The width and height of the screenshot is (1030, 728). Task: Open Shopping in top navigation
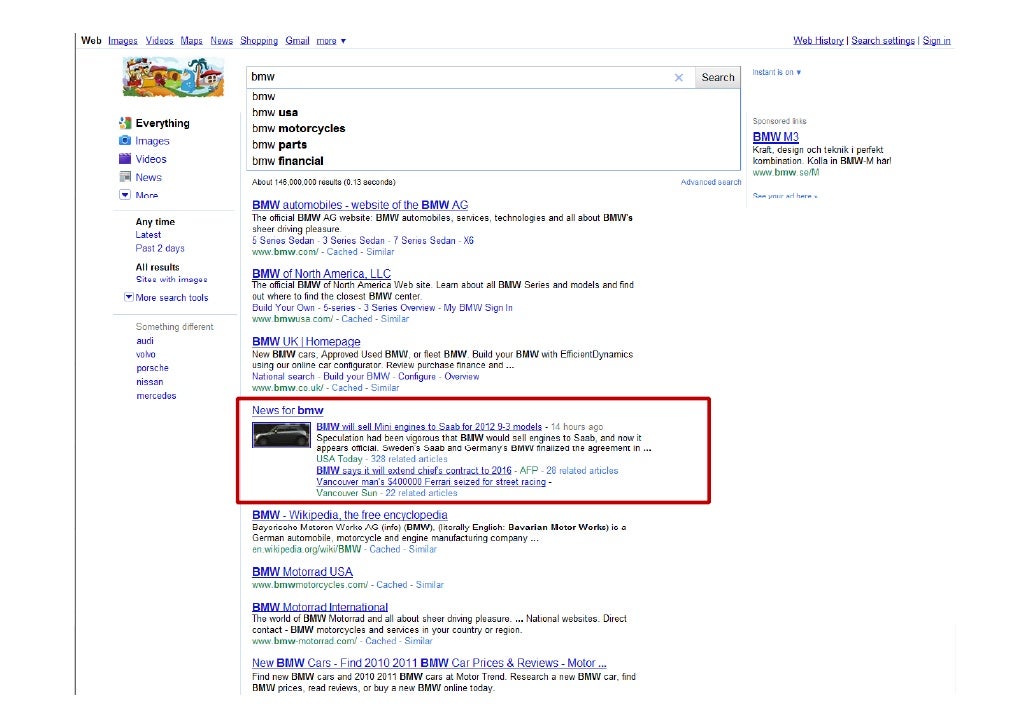pyautogui.click(x=259, y=41)
